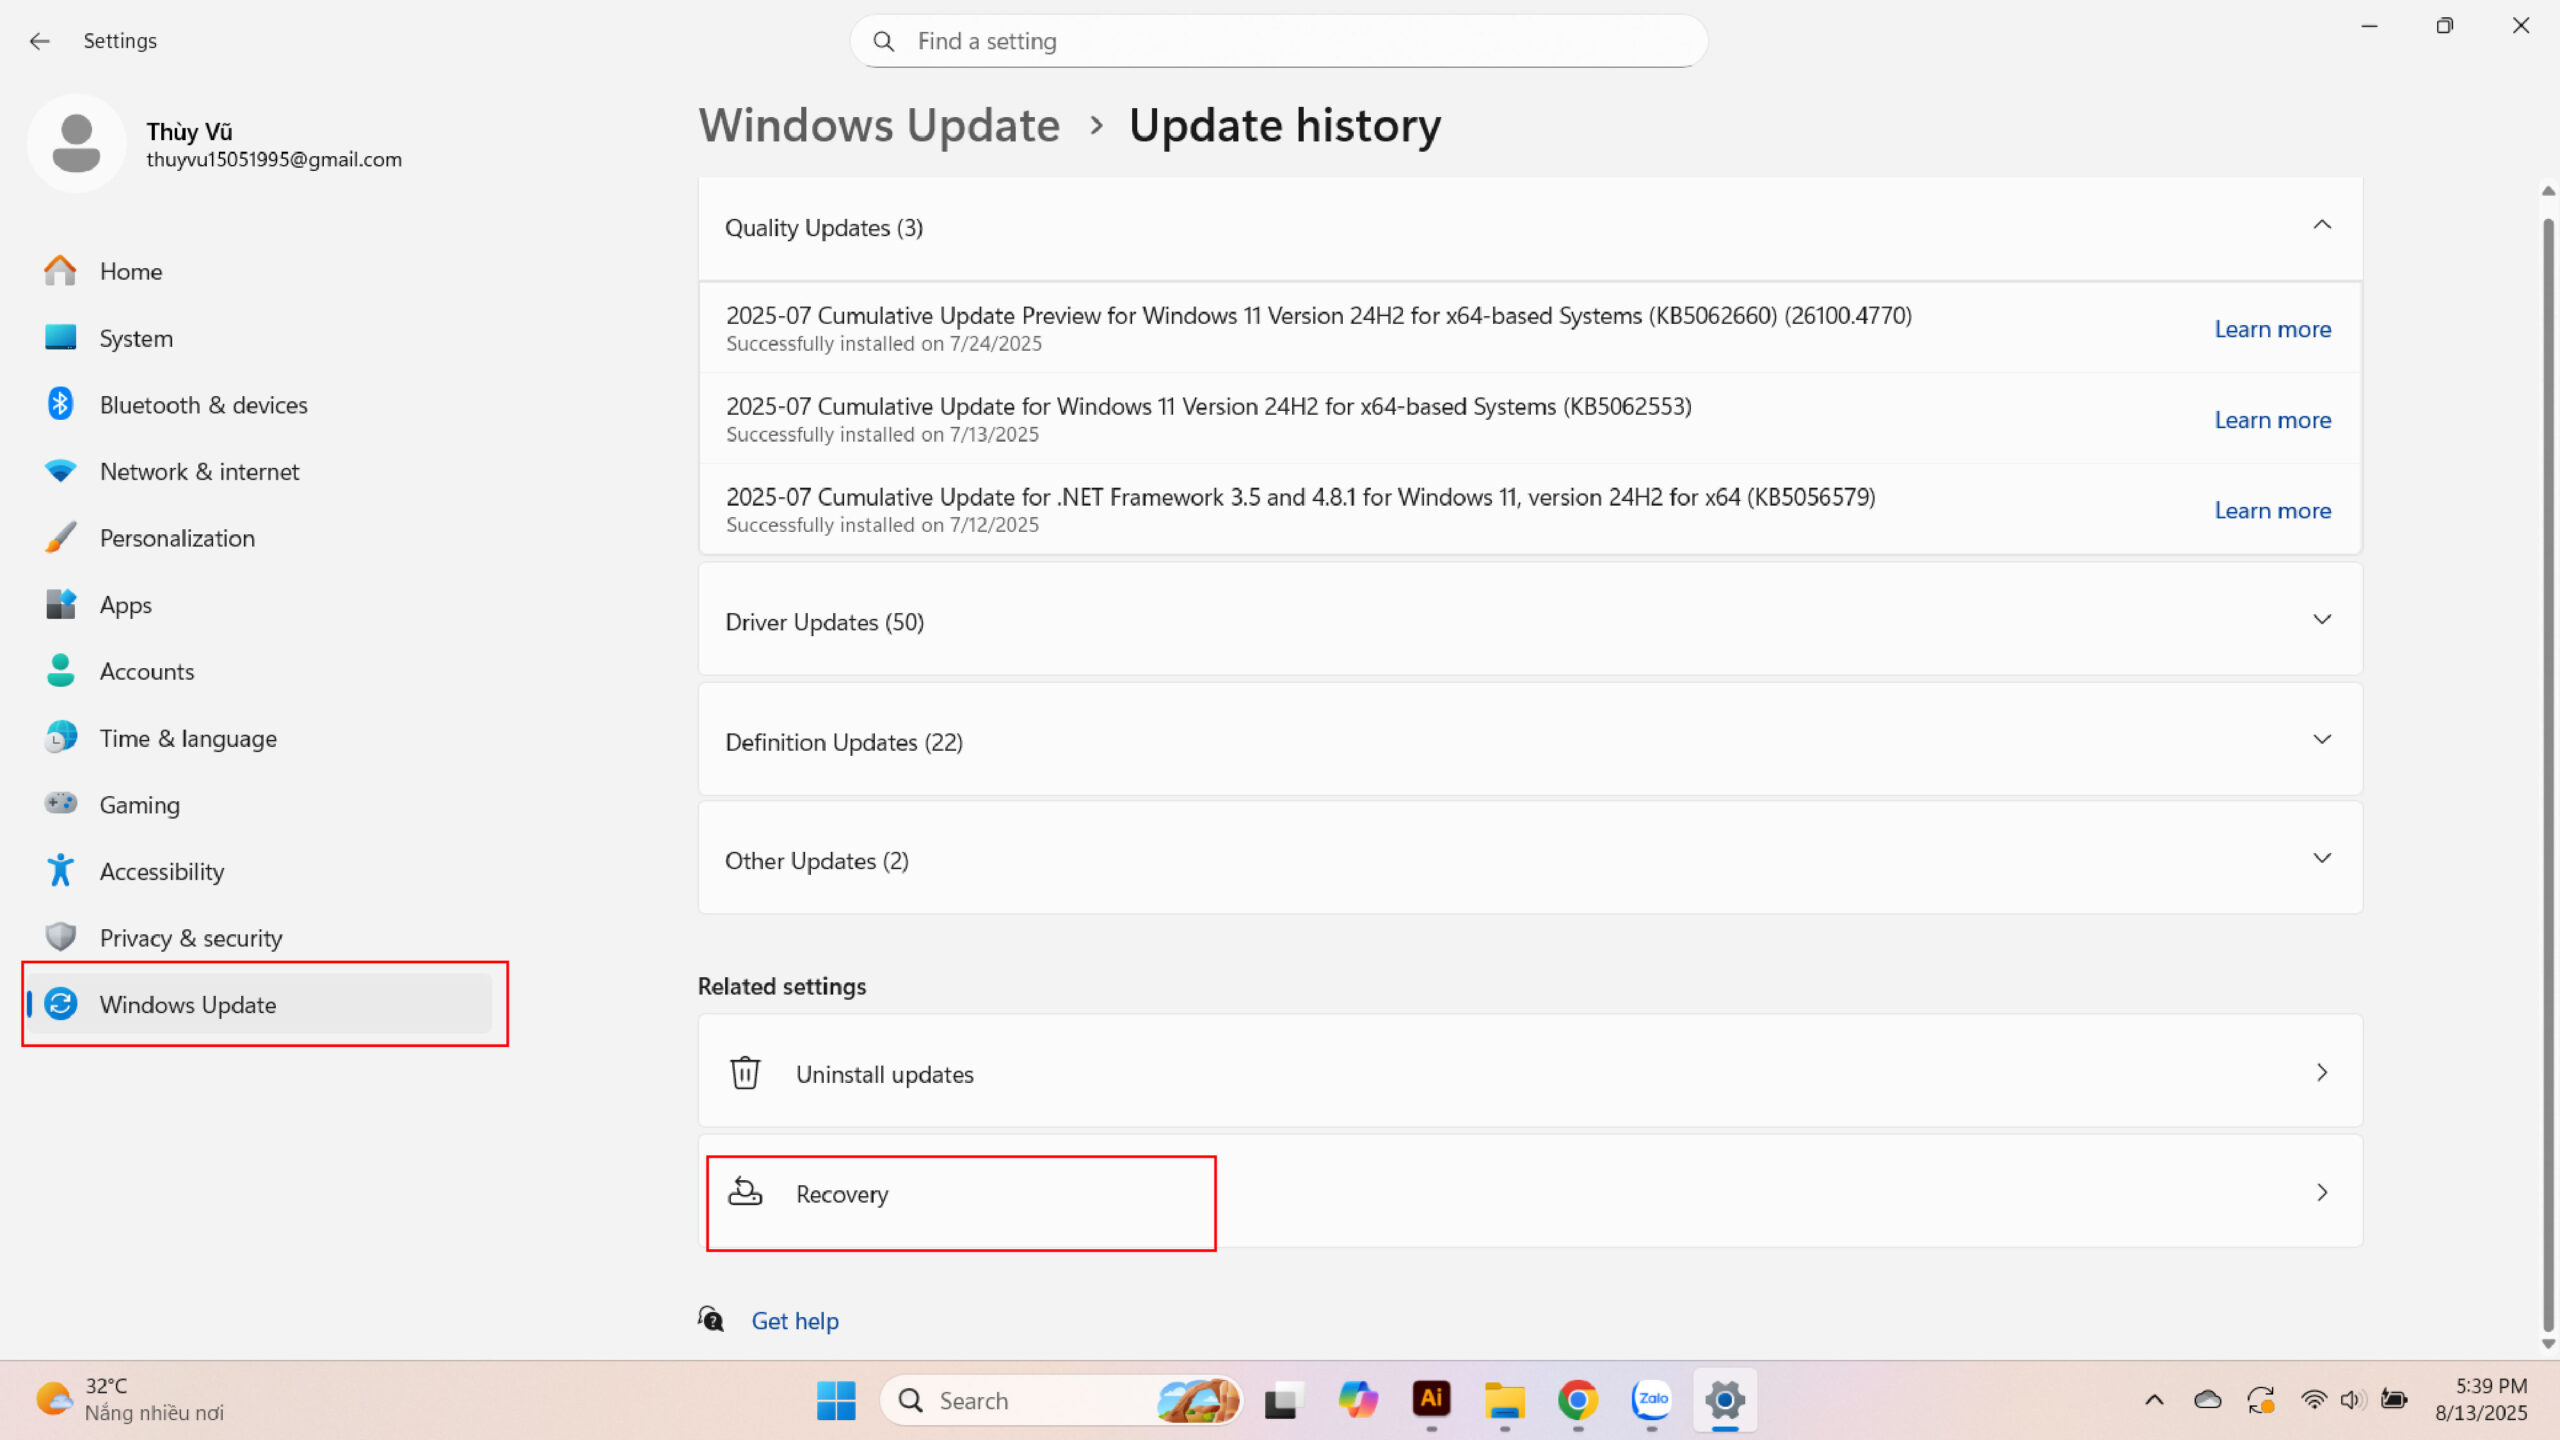Viewport: 2560px width, 1440px height.
Task: Expand Definition Updates section
Action: click(x=2322, y=740)
